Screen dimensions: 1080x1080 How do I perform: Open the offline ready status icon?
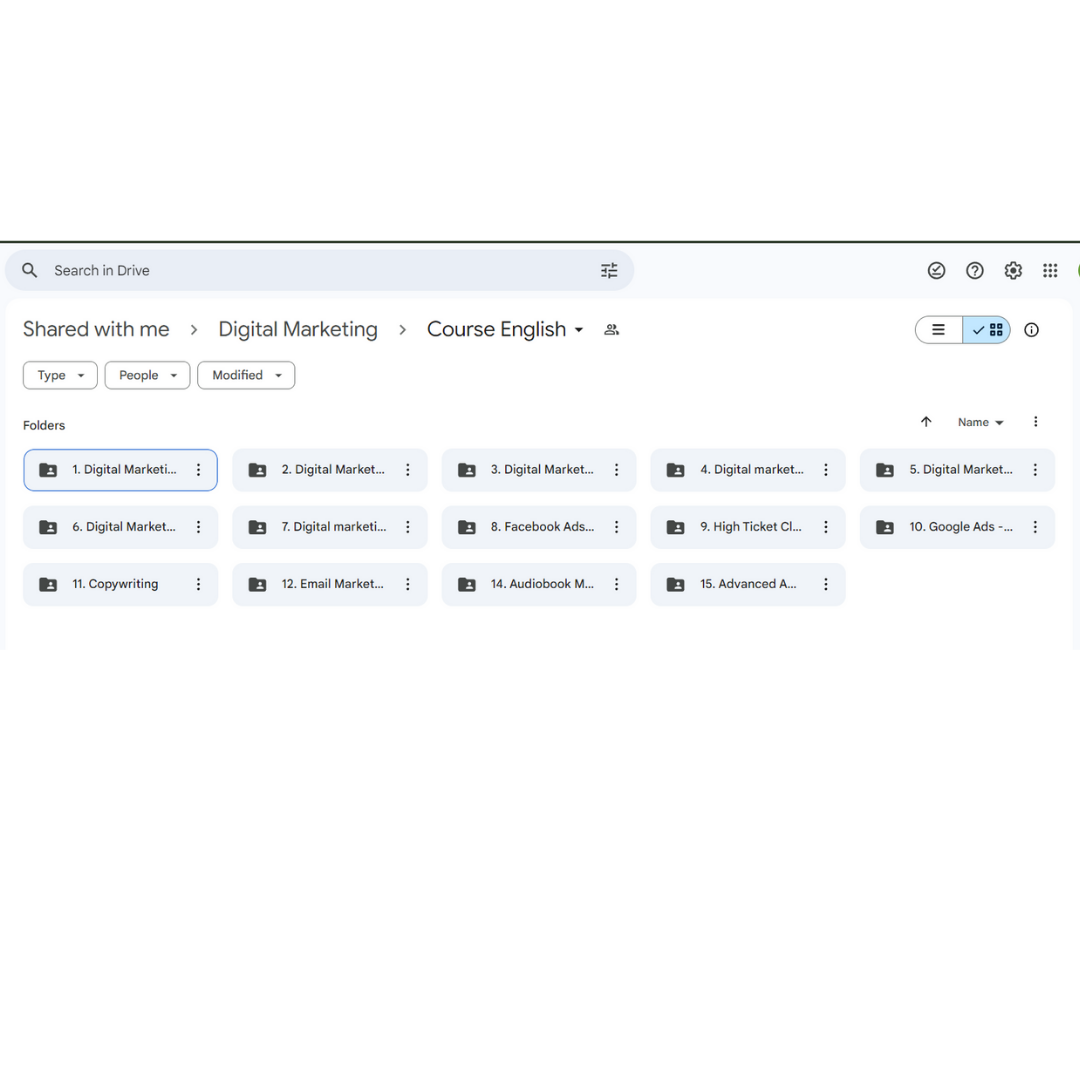coord(936,271)
